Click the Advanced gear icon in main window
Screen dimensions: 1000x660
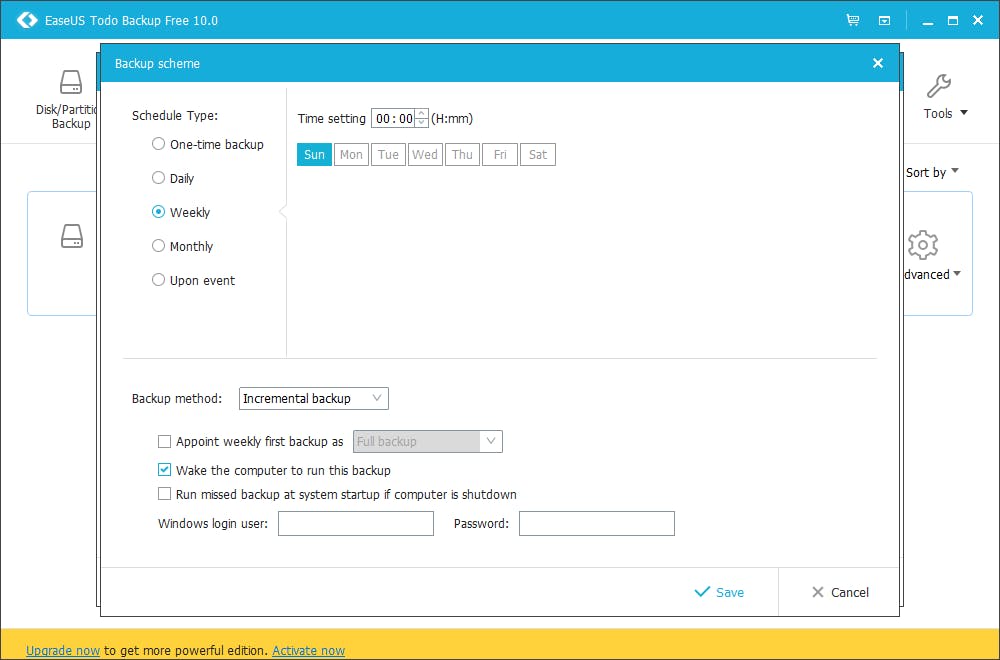tap(922, 245)
